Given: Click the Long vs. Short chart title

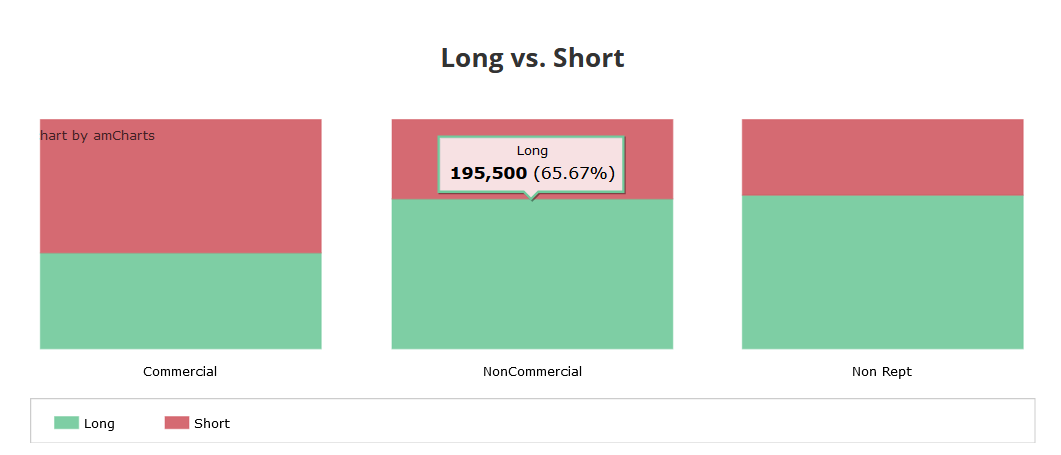Looking at the screenshot, I should coord(533,58).
